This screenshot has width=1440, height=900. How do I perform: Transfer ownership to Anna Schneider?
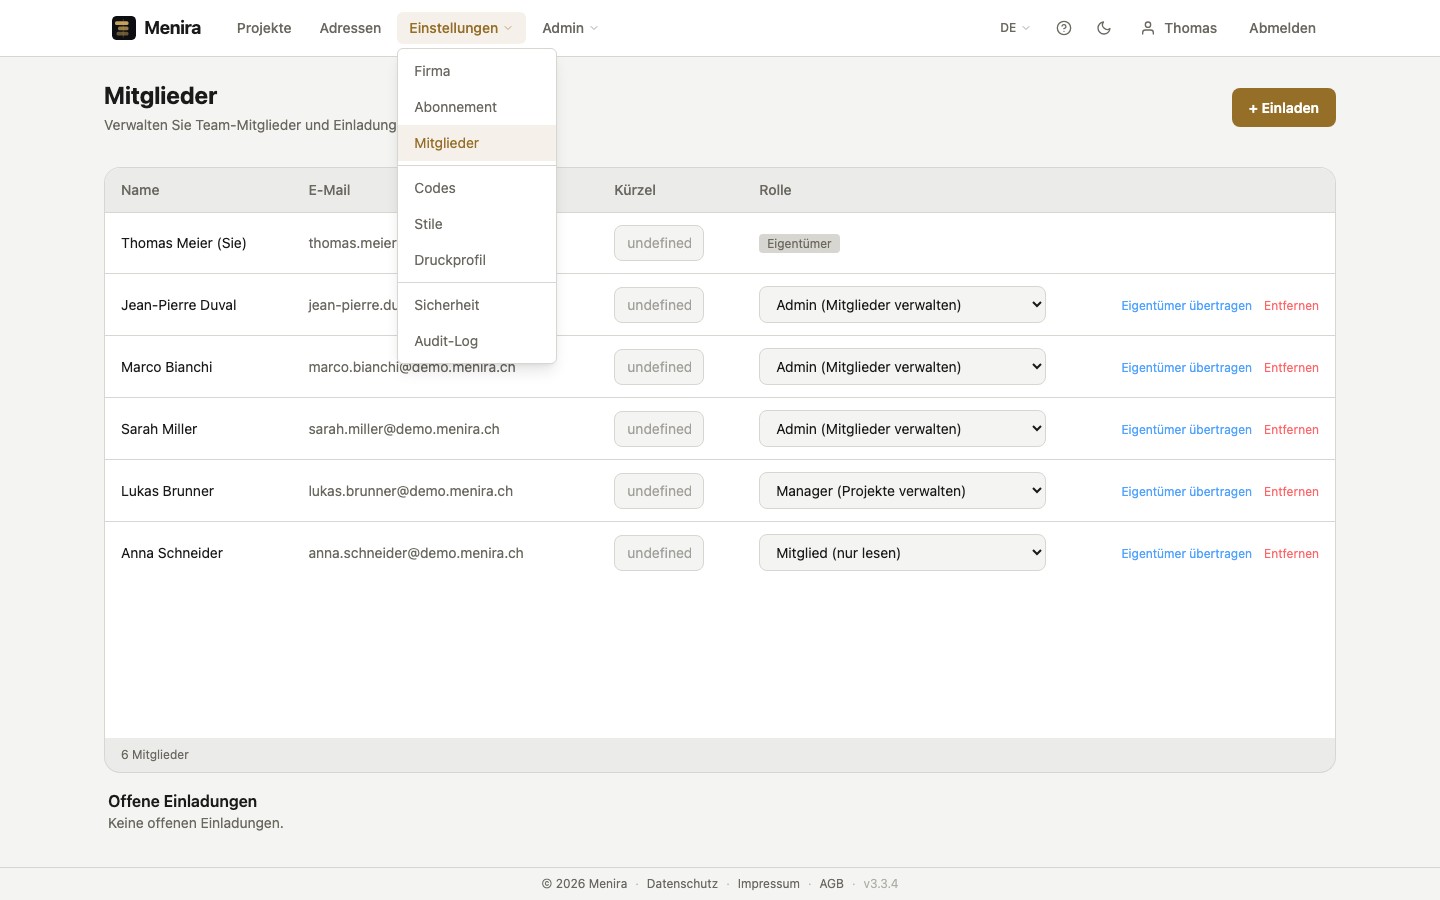pos(1186,554)
